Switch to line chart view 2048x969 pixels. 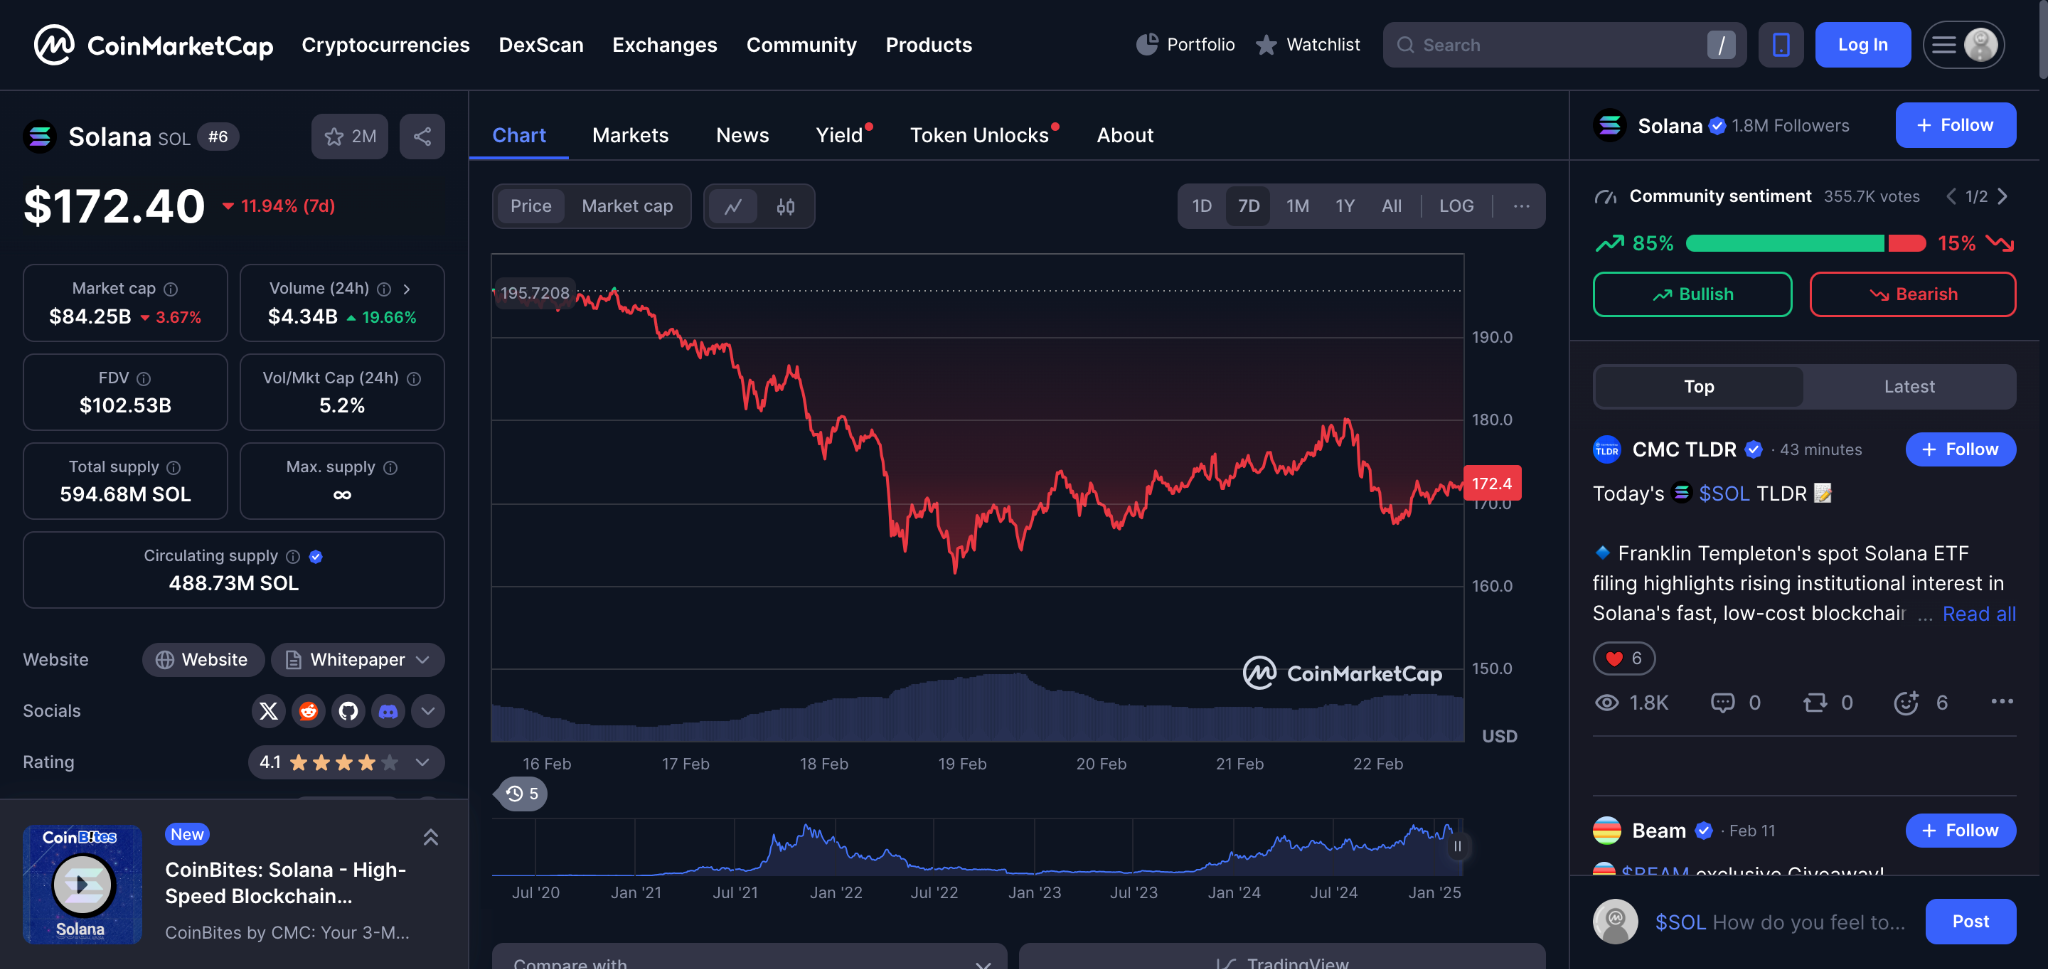[x=734, y=207]
